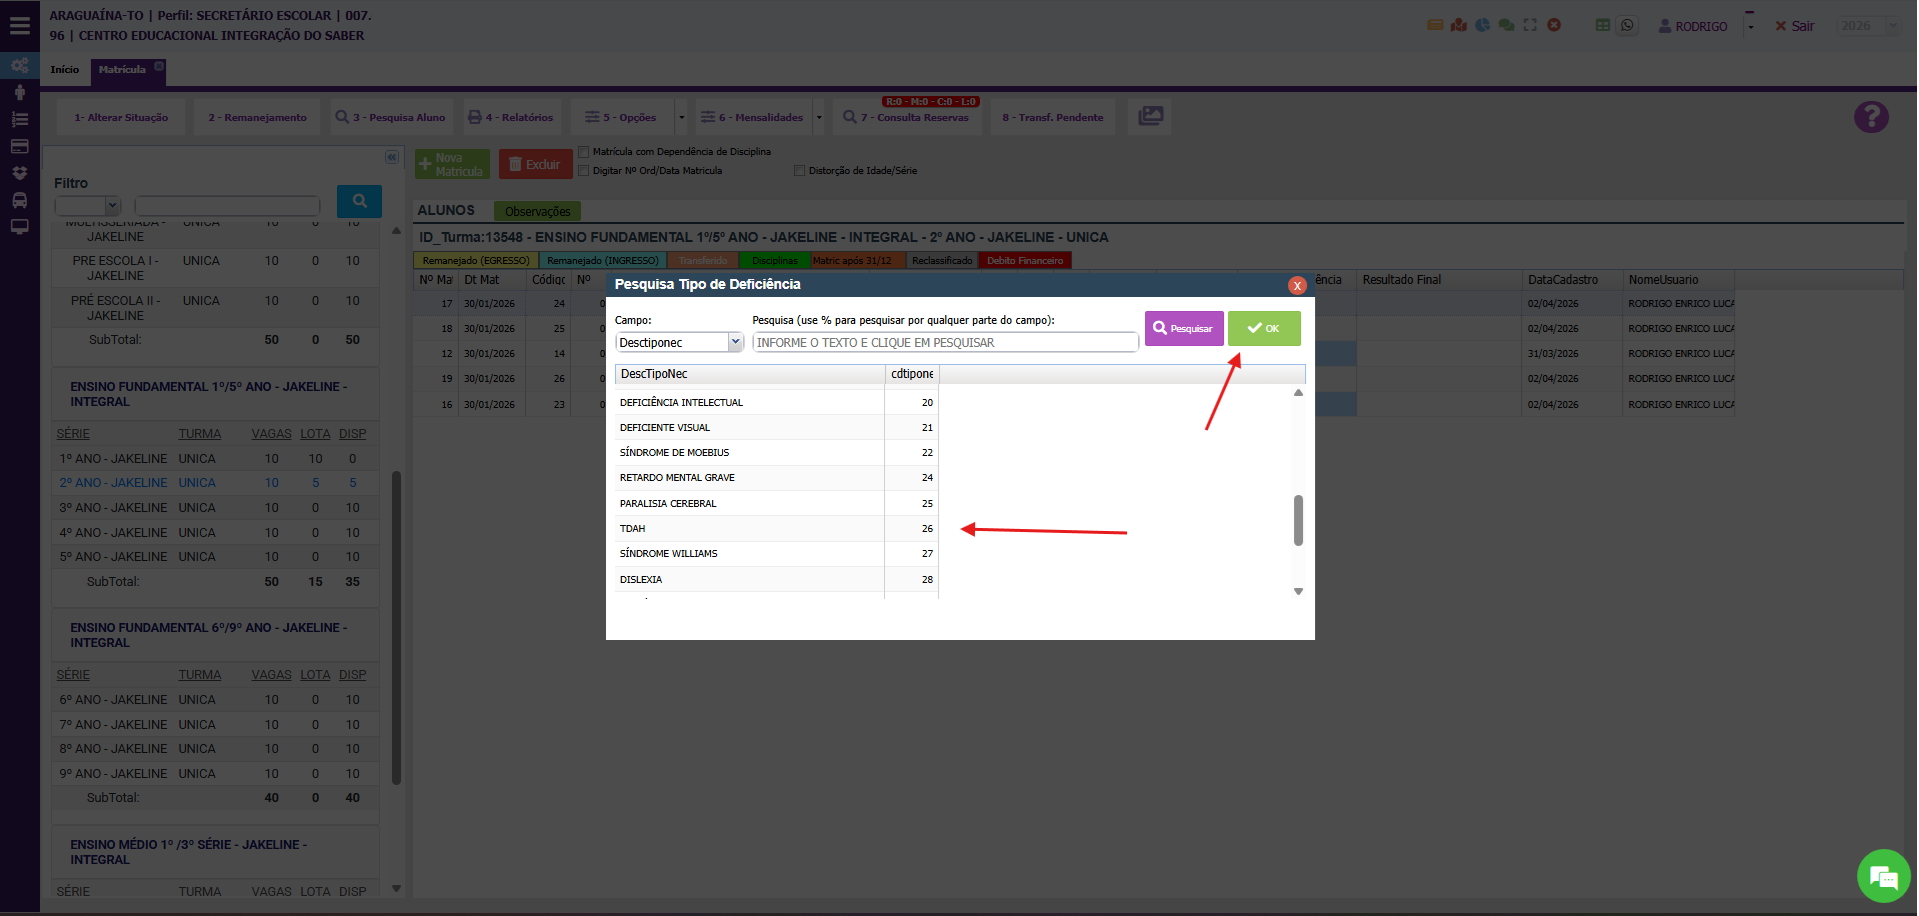Click the image gallery toolbar icon
Image resolution: width=1919 pixels, height=916 pixels.
click(x=1151, y=116)
